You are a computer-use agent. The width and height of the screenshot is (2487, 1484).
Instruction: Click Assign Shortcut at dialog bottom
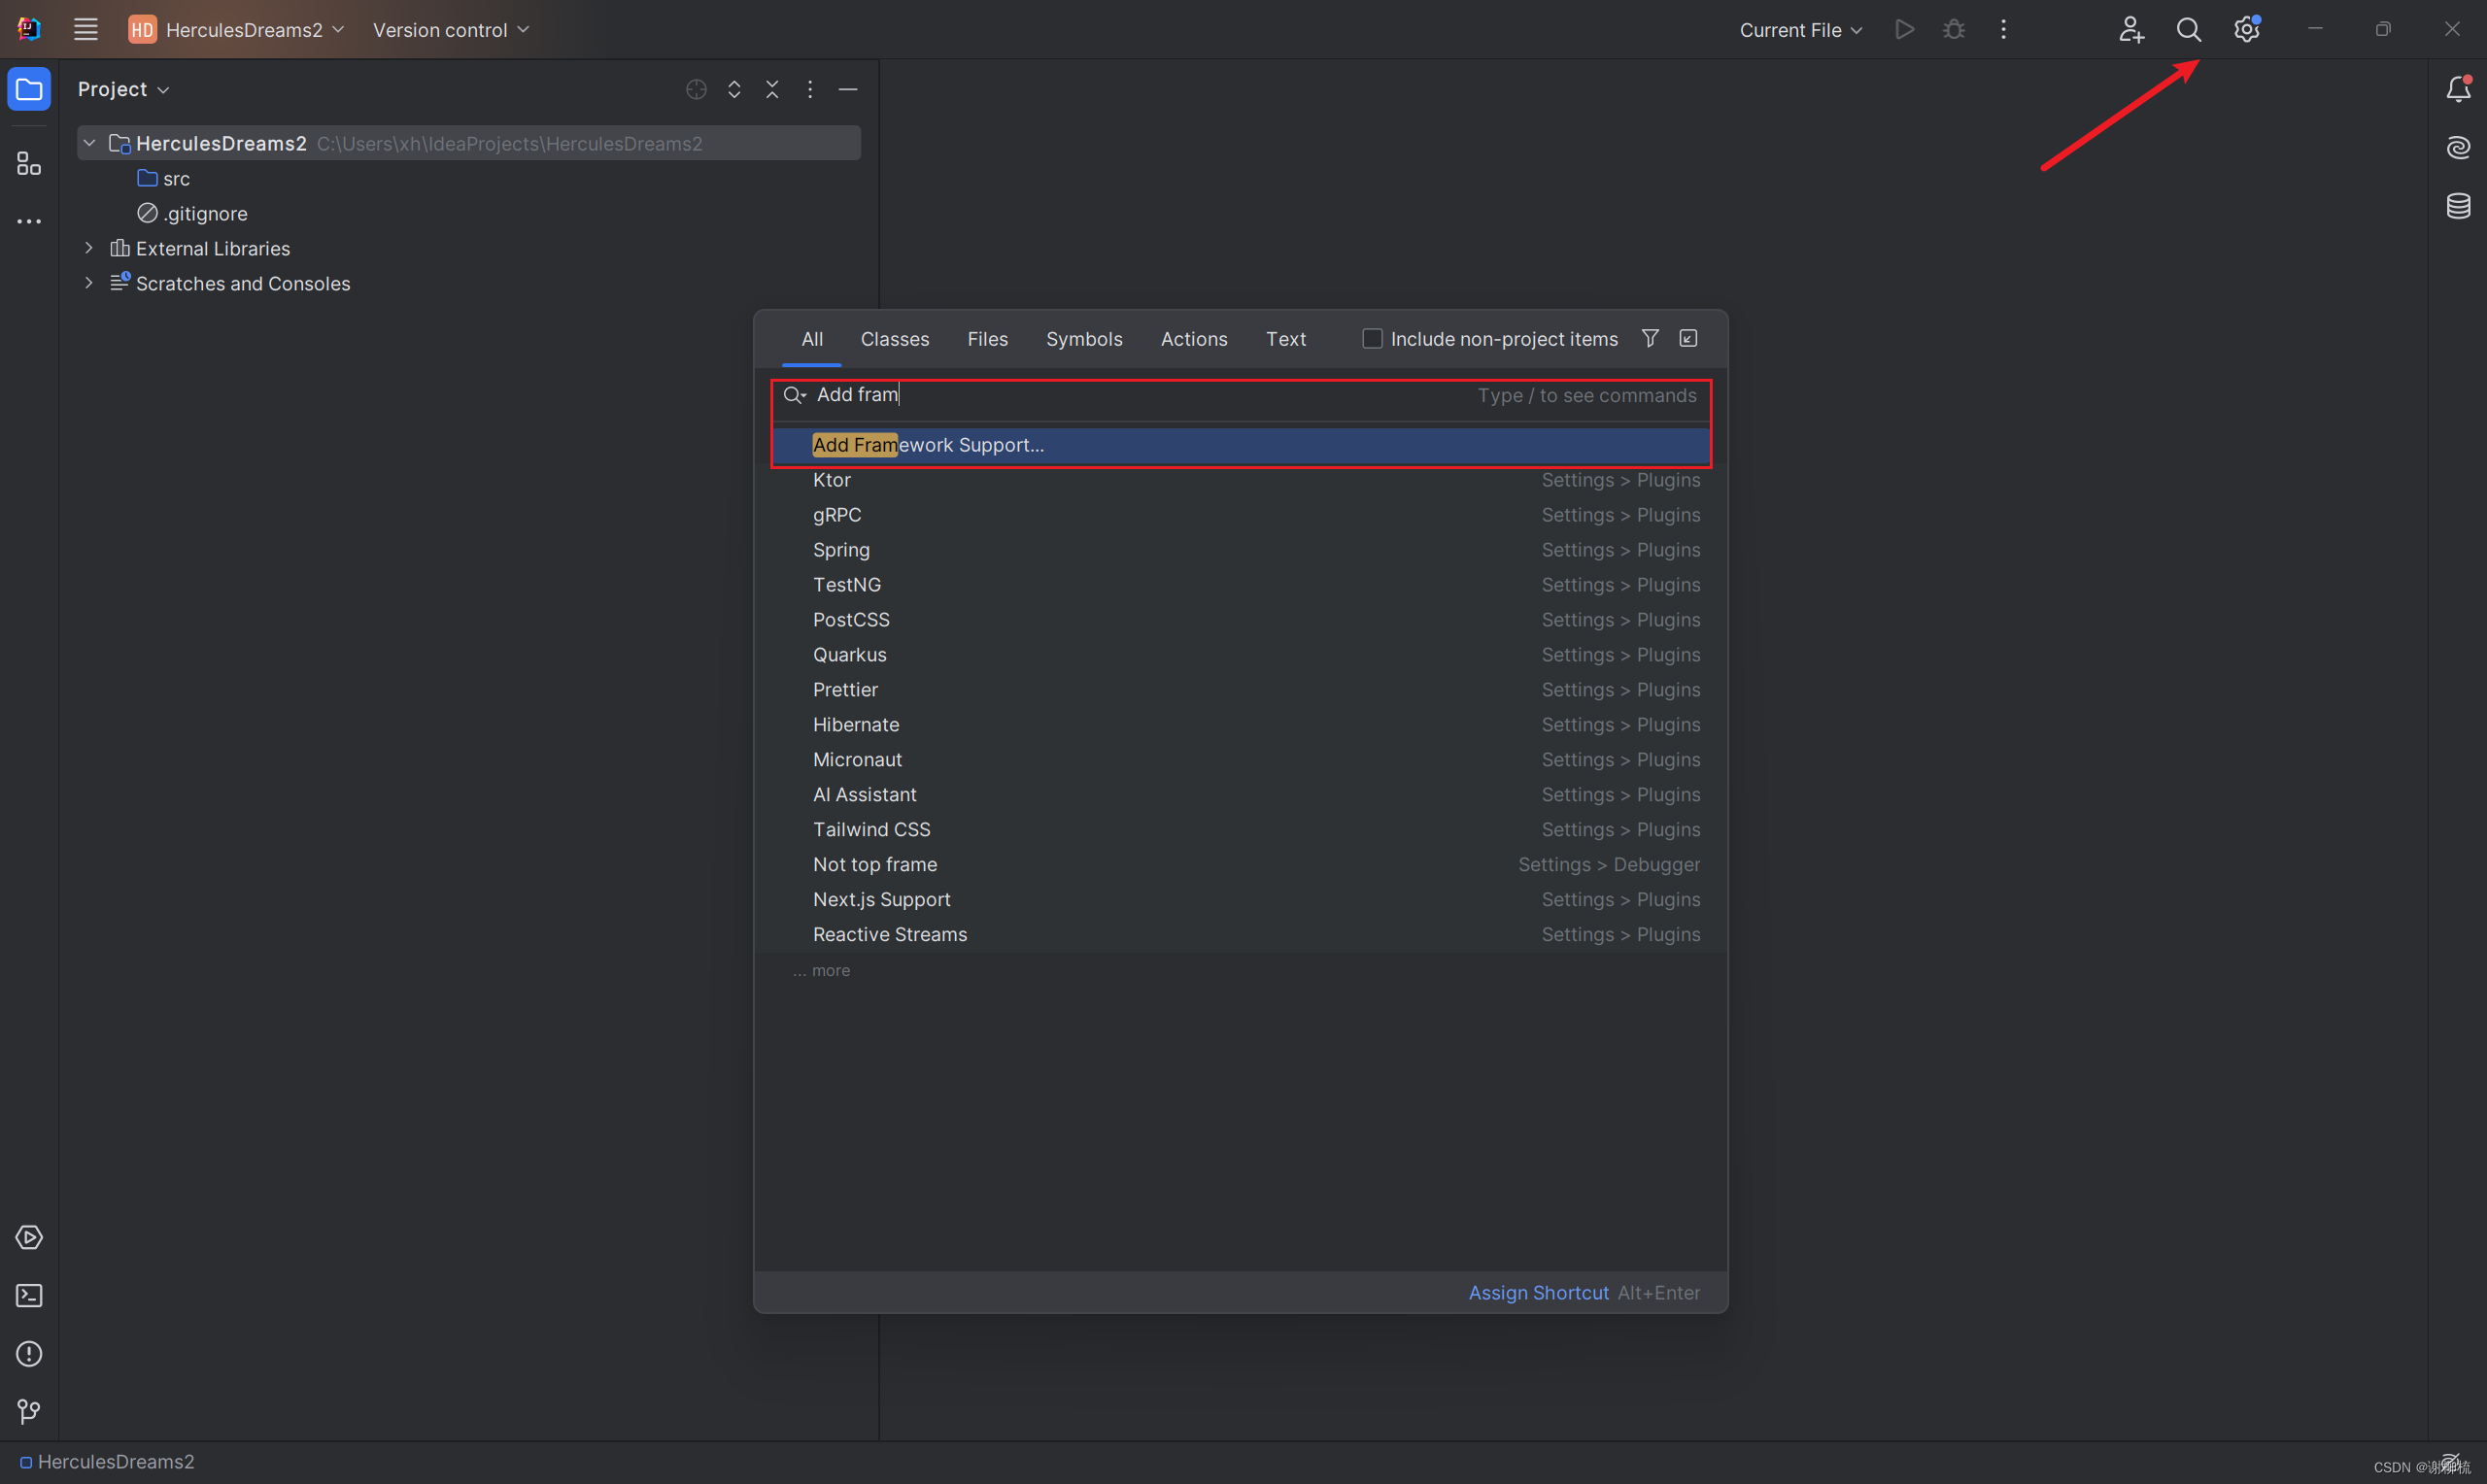[x=1537, y=1292]
